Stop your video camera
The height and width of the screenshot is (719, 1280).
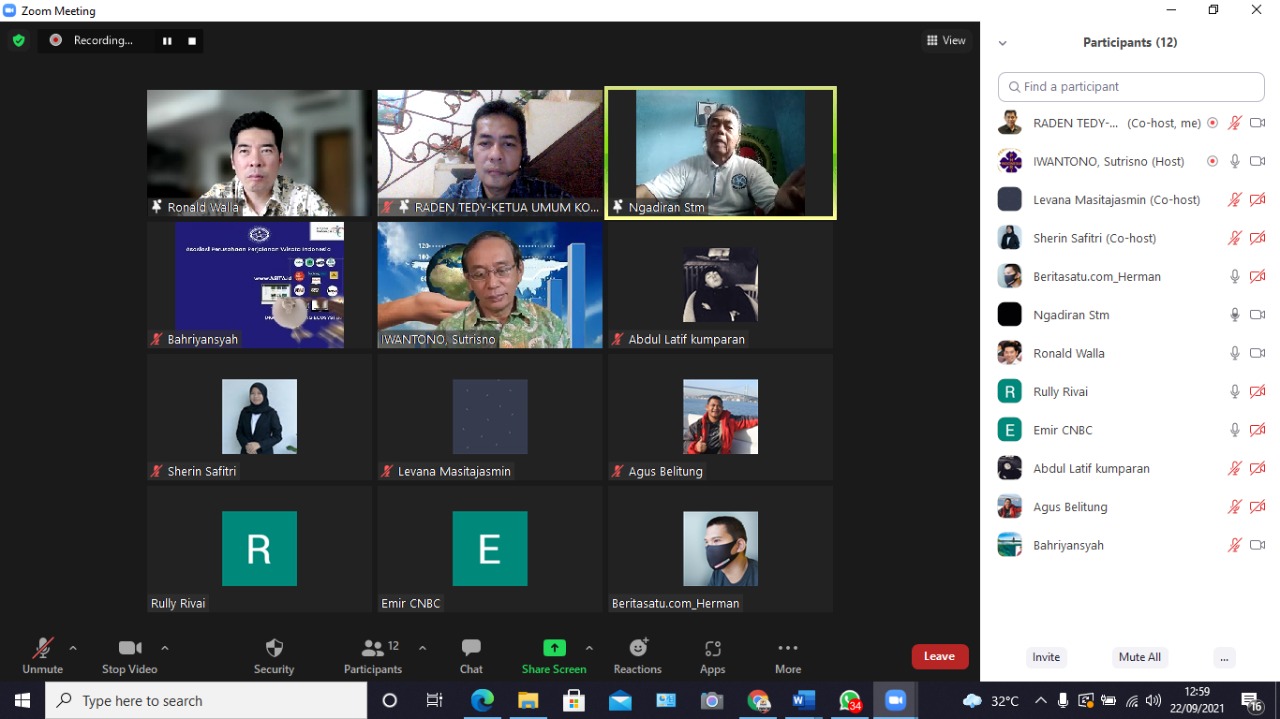pos(129,655)
